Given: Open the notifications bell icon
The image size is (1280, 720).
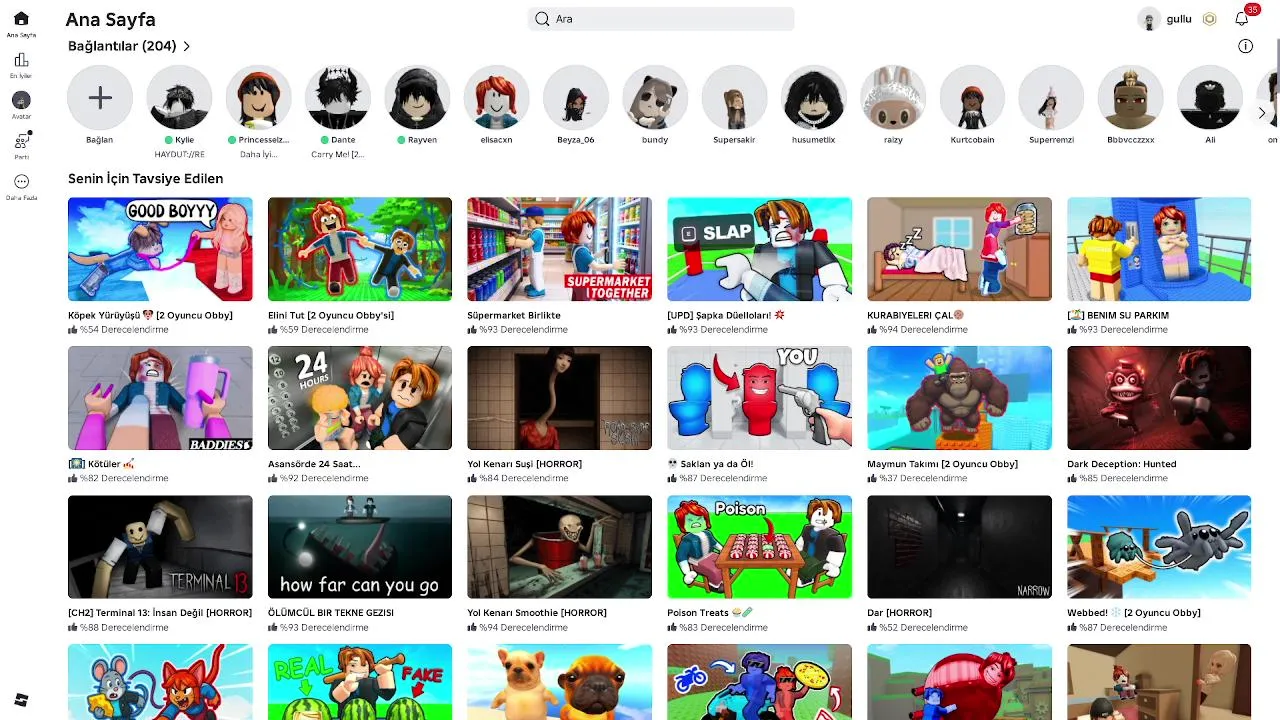Looking at the screenshot, I should 1242,19.
